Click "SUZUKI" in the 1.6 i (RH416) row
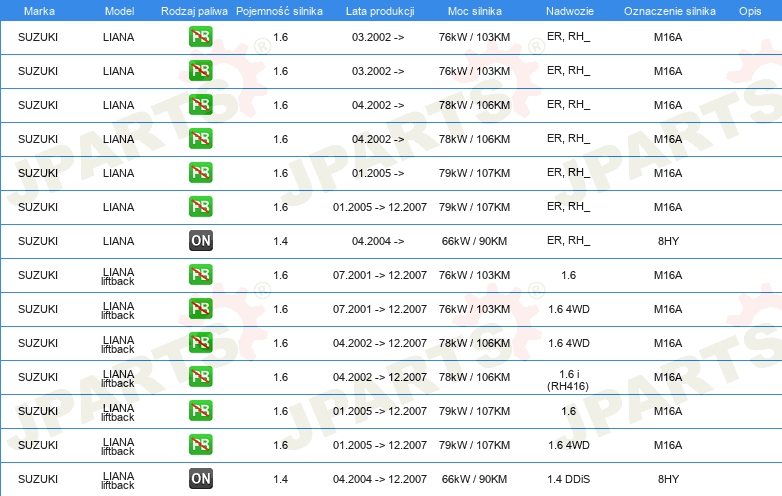 tap(38, 377)
